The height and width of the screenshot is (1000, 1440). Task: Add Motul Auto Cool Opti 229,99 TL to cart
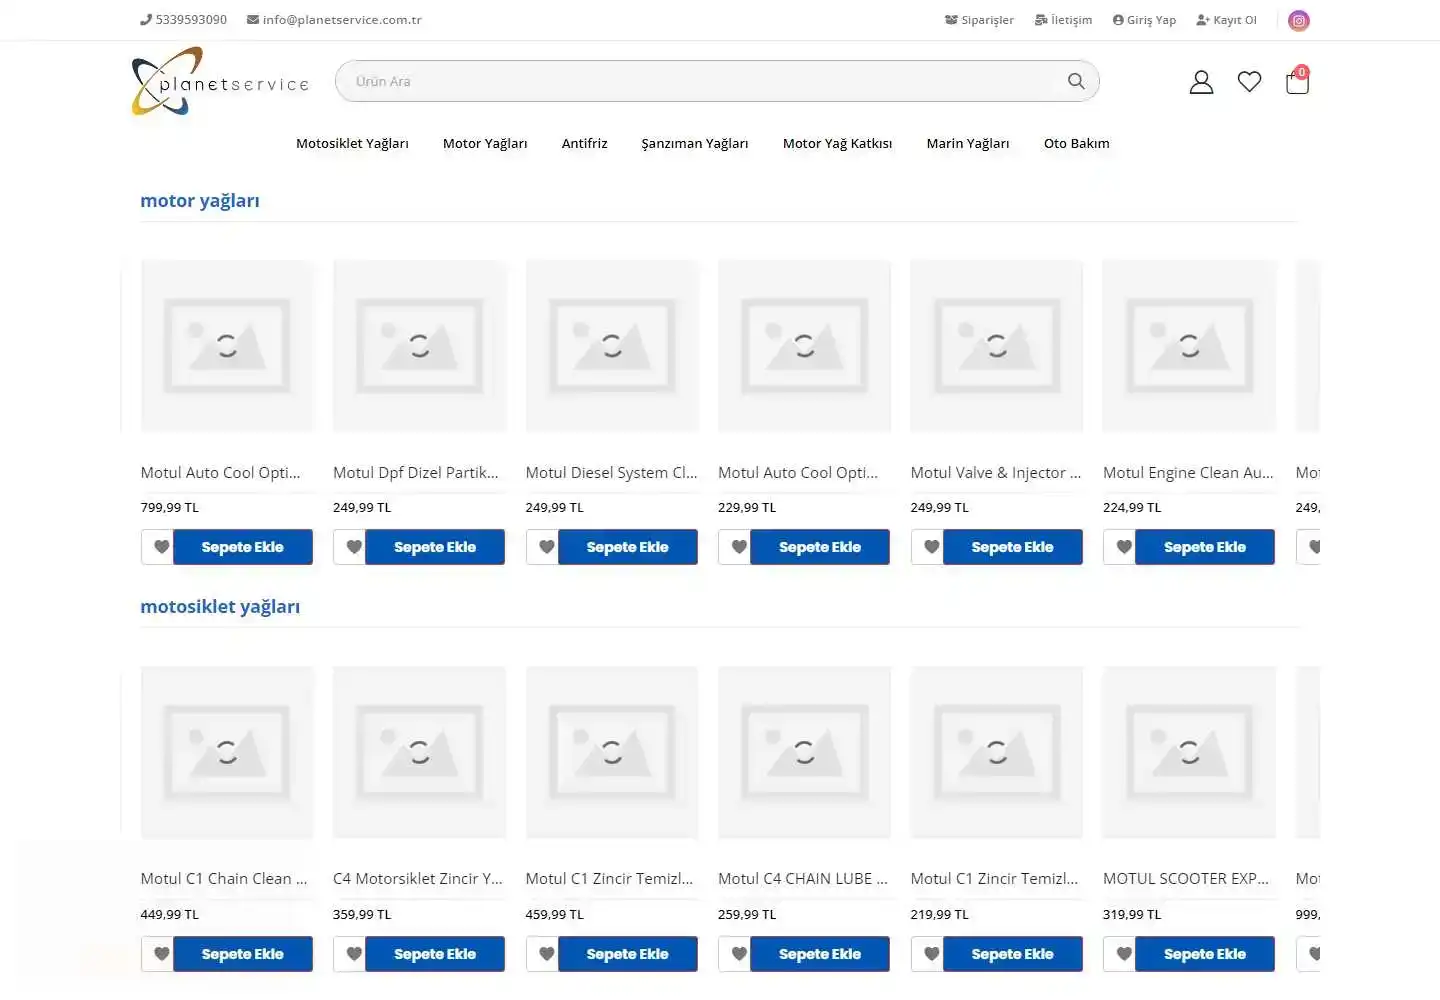pyautogui.click(x=820, y=547)
